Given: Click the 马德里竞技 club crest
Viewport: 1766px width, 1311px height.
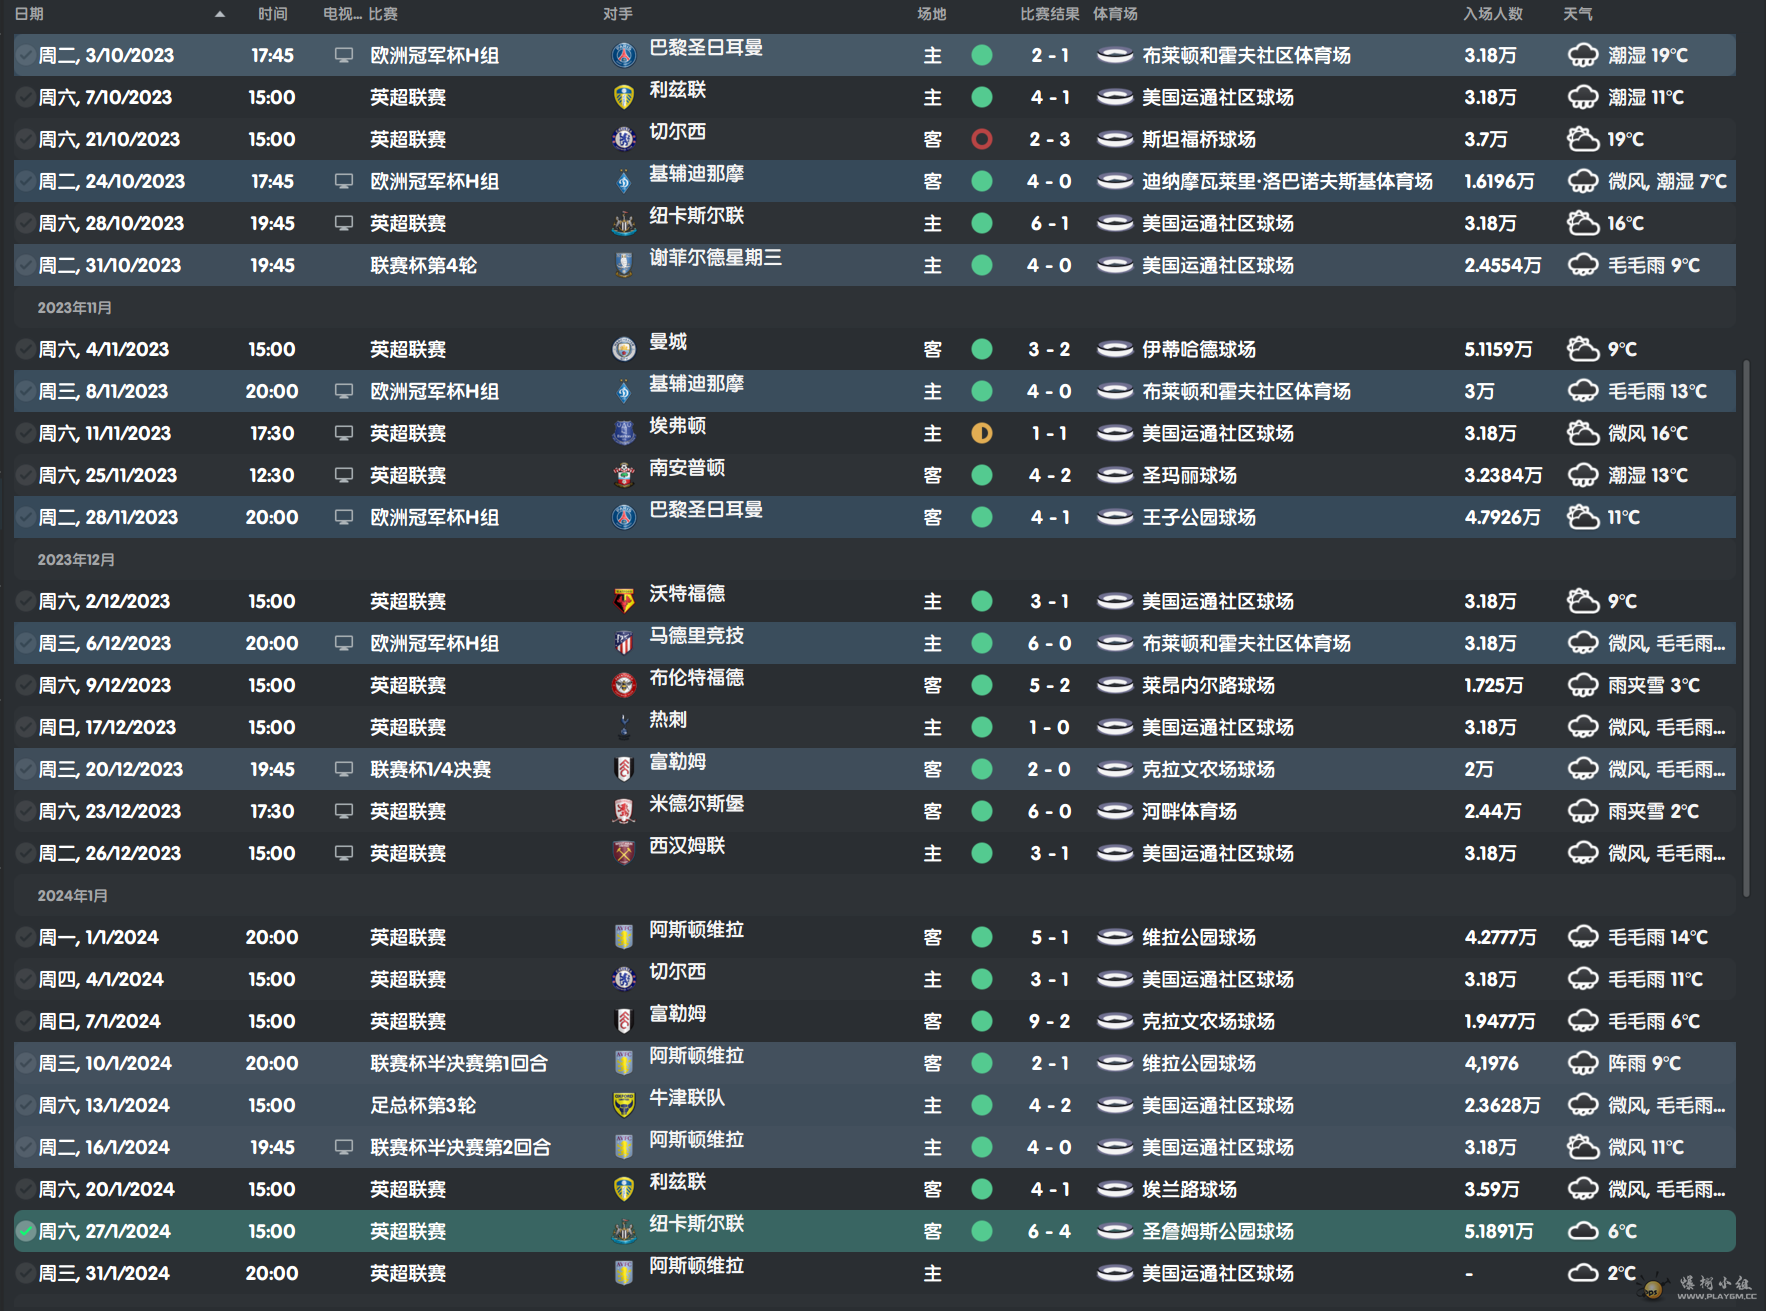Looking at the screenshot, I should 623,643.
